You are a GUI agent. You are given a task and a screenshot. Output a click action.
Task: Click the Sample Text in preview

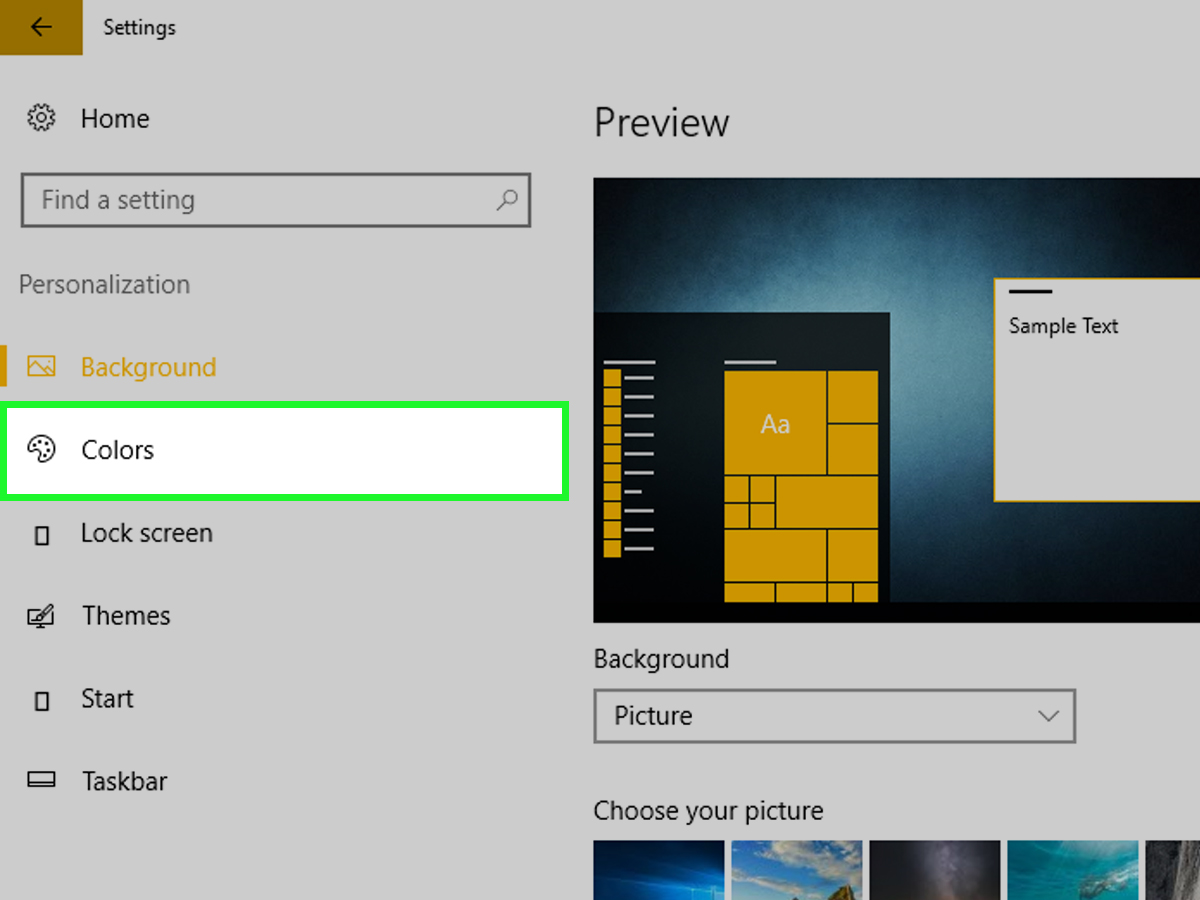pos(1064,326)
